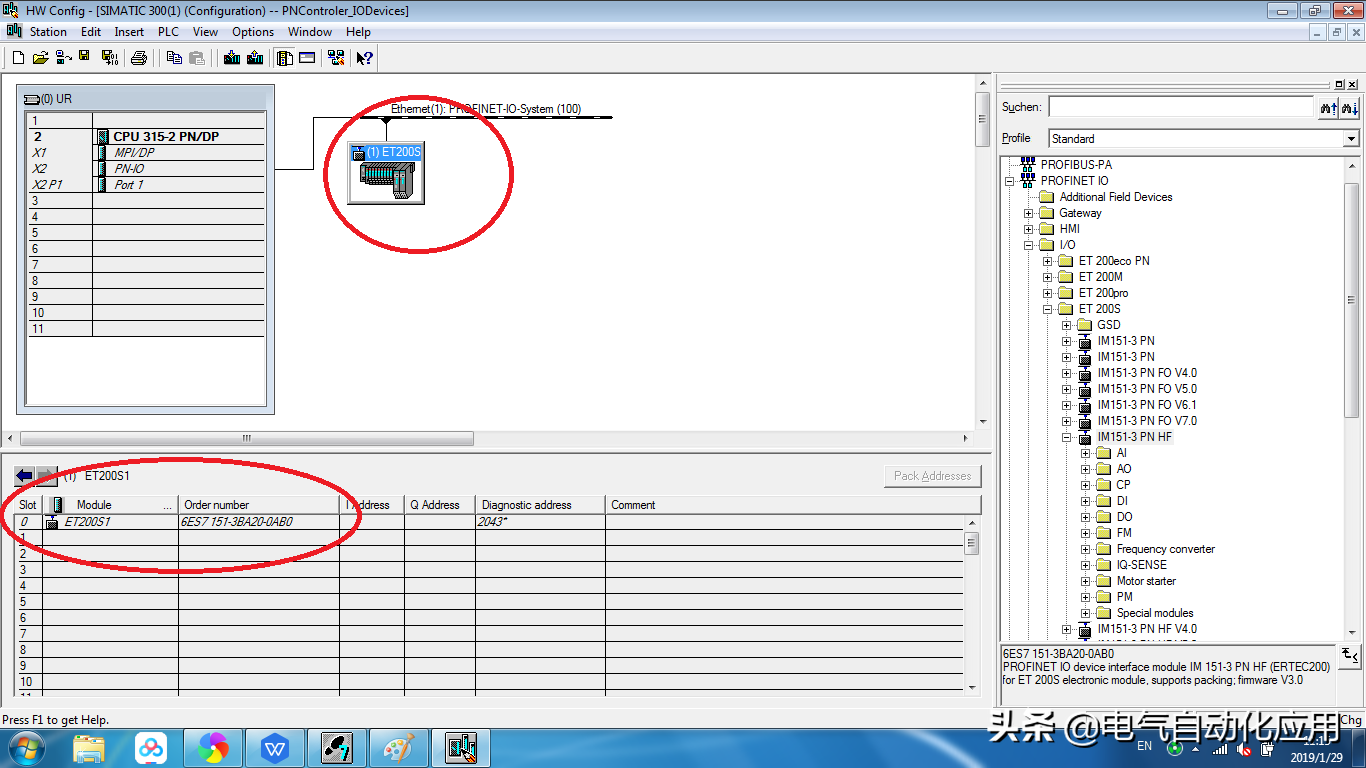
Task: Click the Print toolbar icon
Action: click(139, 58)
